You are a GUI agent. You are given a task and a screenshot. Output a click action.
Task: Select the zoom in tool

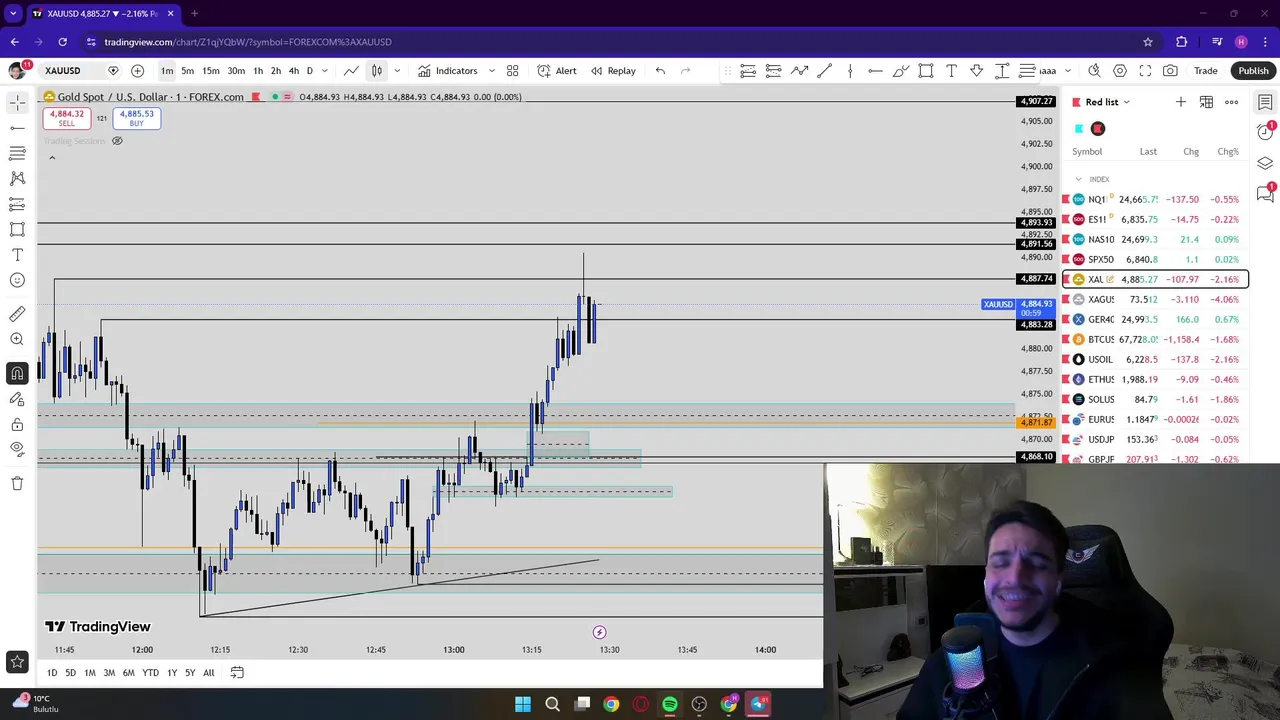click(17, 339)
